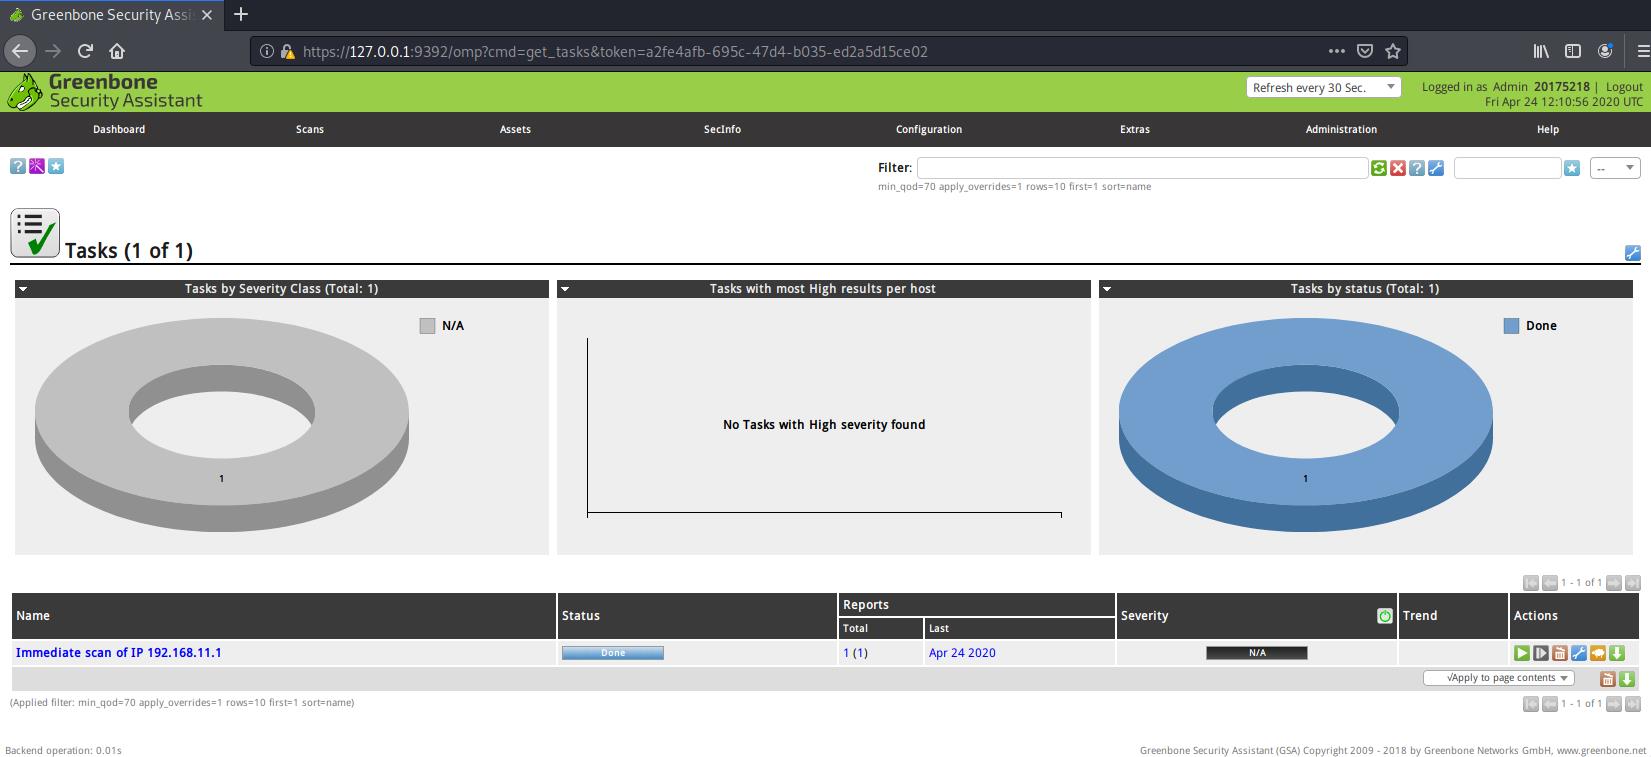Sort tasks by the Name column header

[x=33, y=616]
